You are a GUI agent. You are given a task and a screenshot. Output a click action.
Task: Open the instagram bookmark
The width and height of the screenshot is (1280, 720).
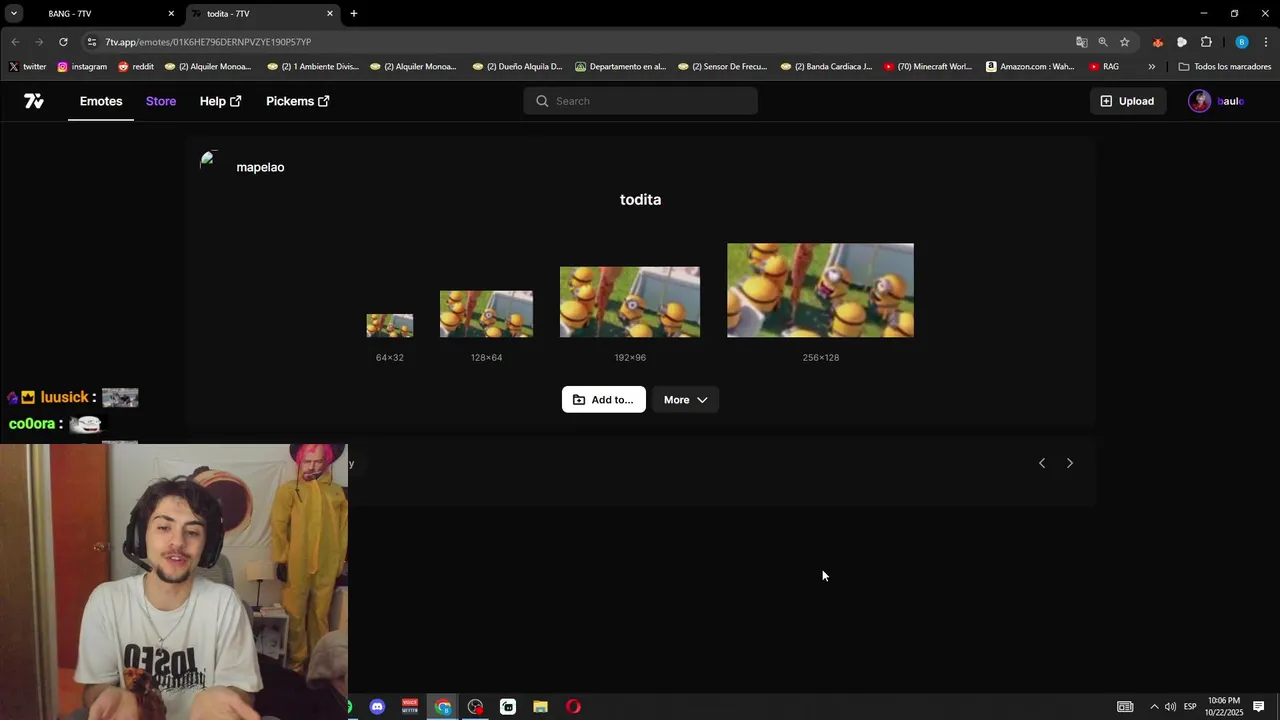(82, 67)
